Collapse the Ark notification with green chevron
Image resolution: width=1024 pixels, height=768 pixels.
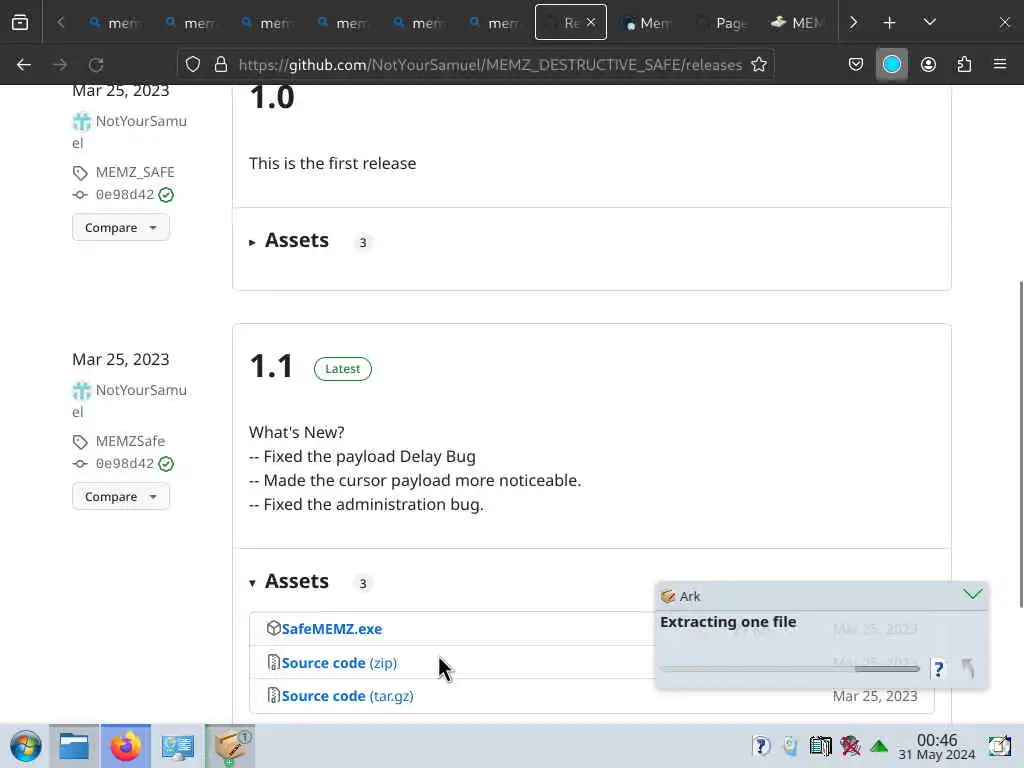click(972, 594)
